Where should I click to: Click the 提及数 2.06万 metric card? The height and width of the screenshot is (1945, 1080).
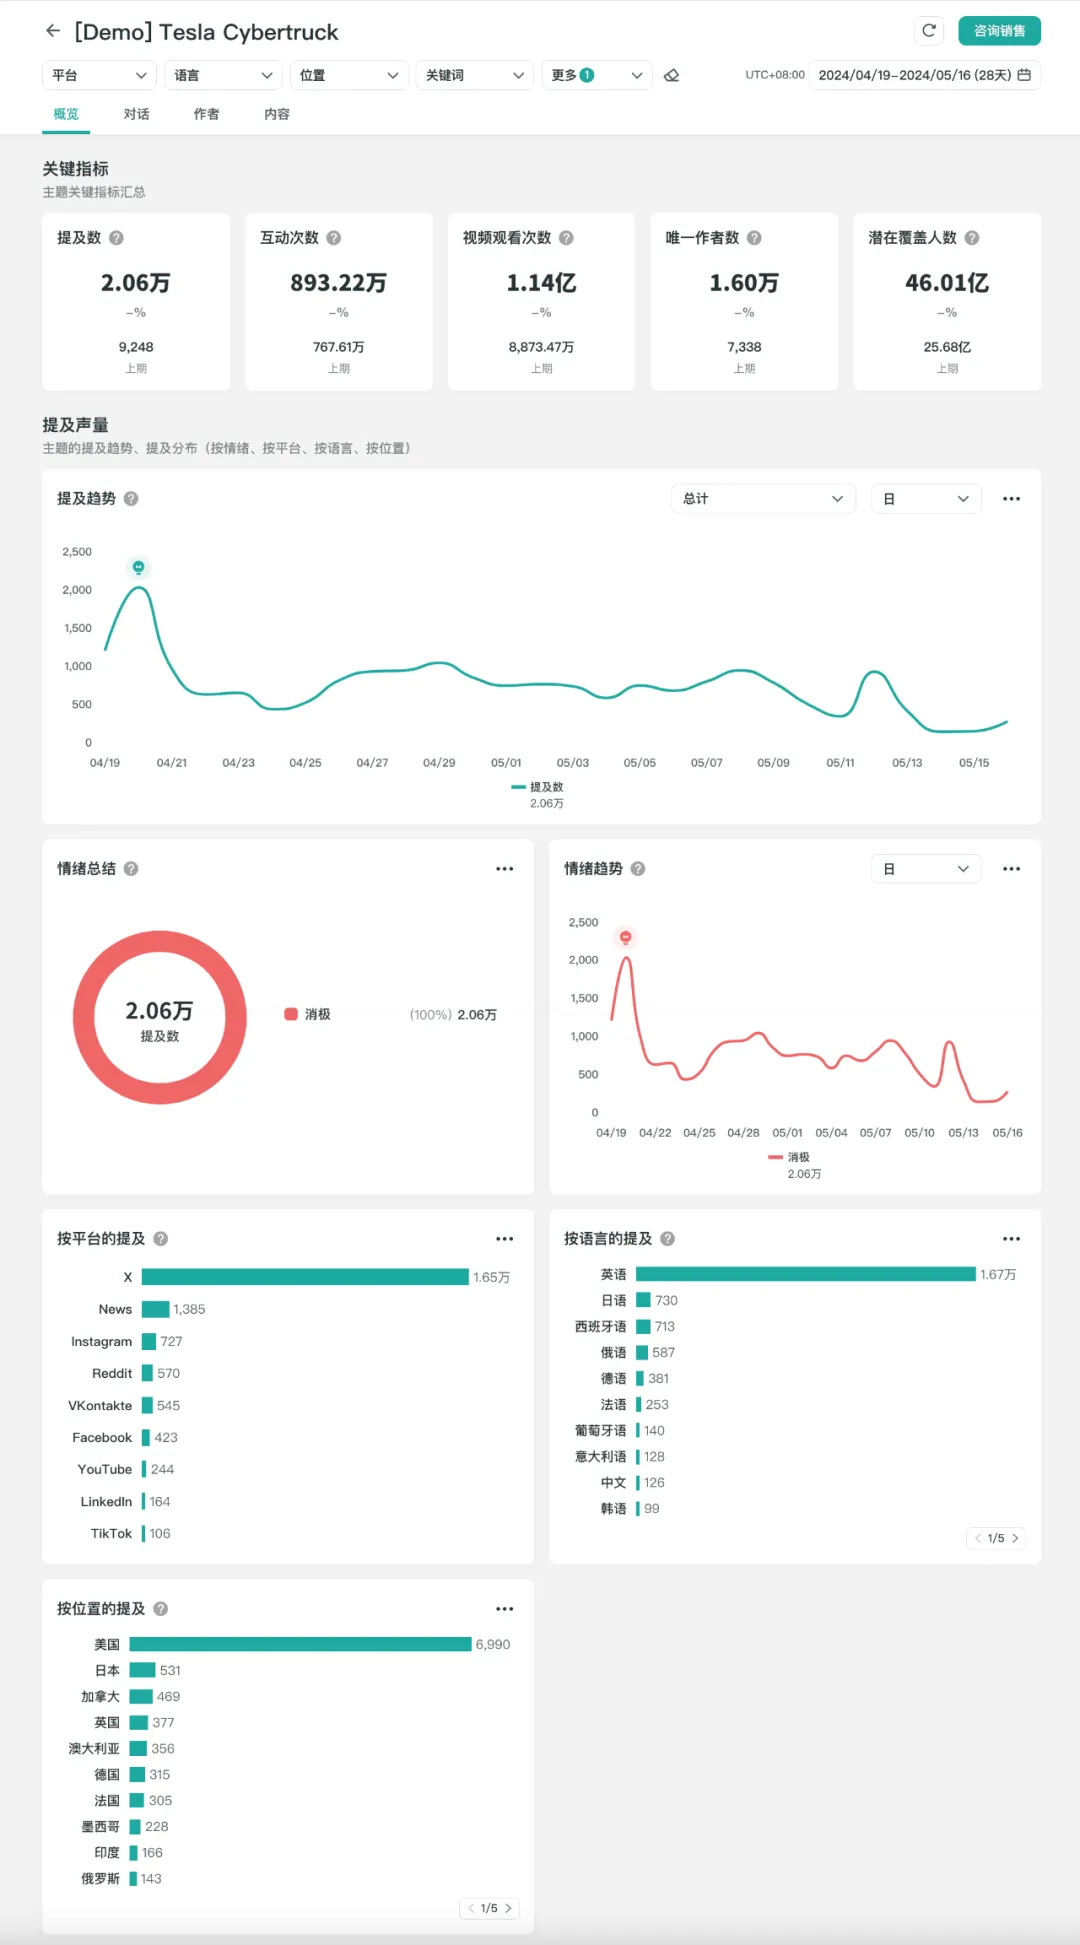point(136,301)
